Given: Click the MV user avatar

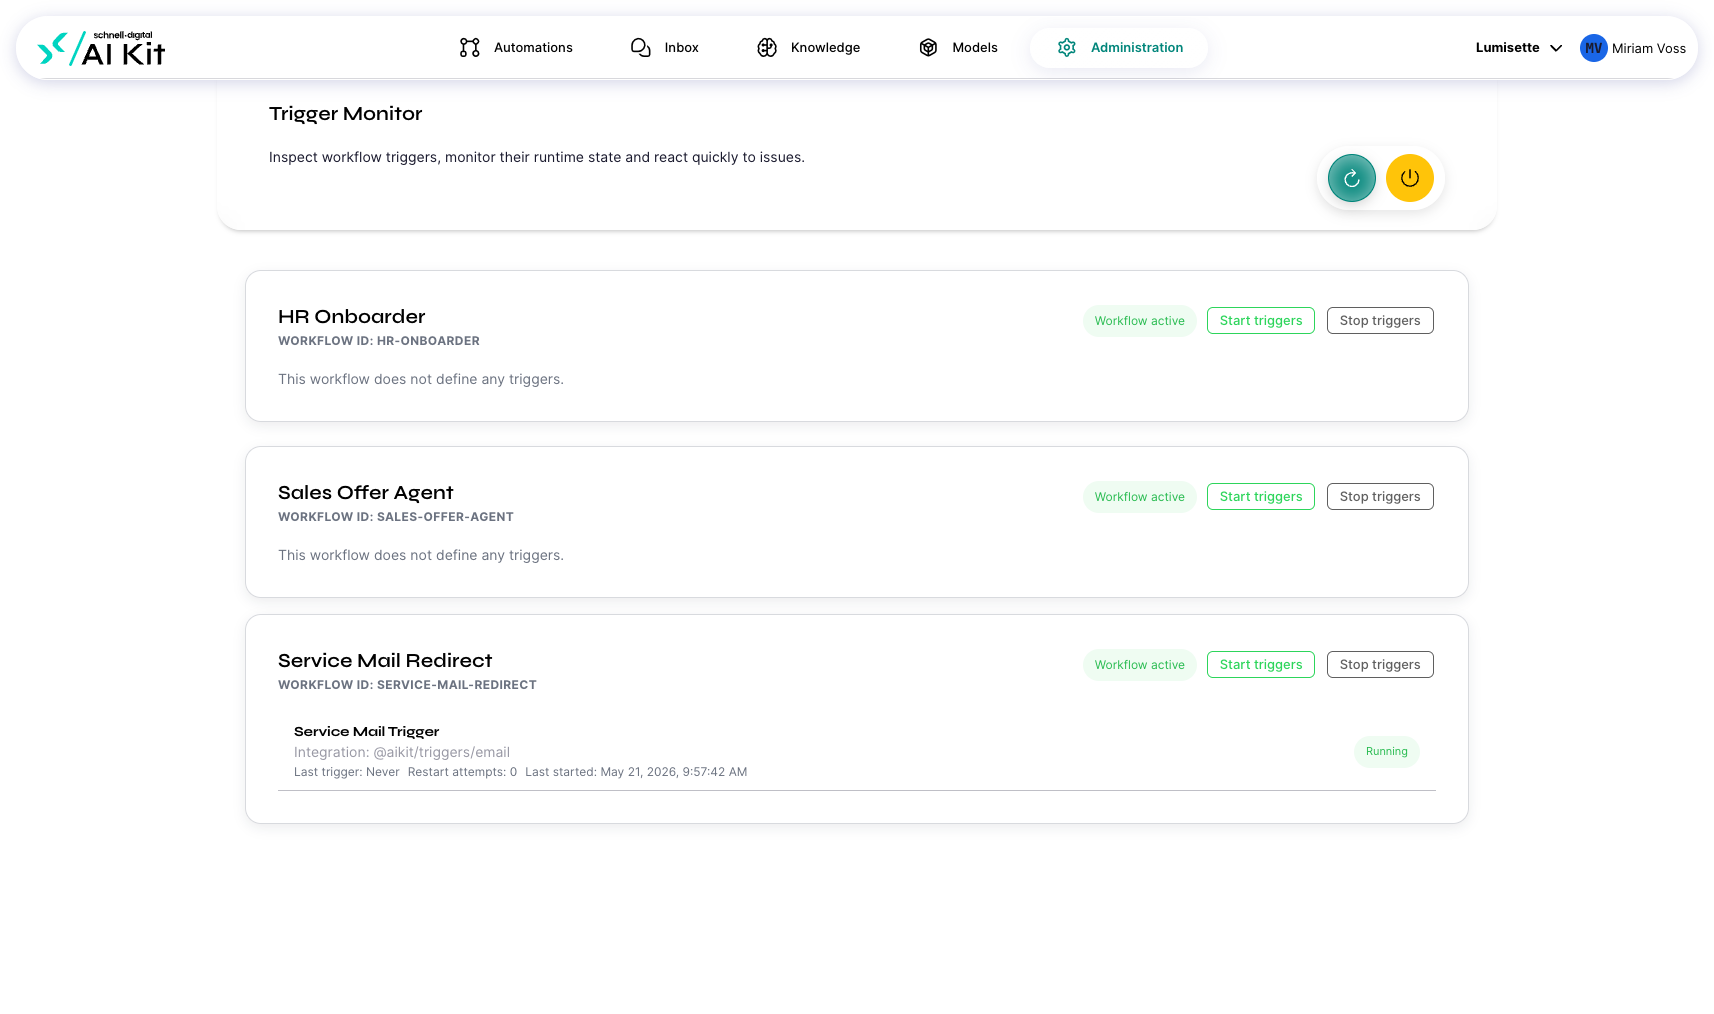Looking at the screenshot, I should click(x=1594, y=48).
